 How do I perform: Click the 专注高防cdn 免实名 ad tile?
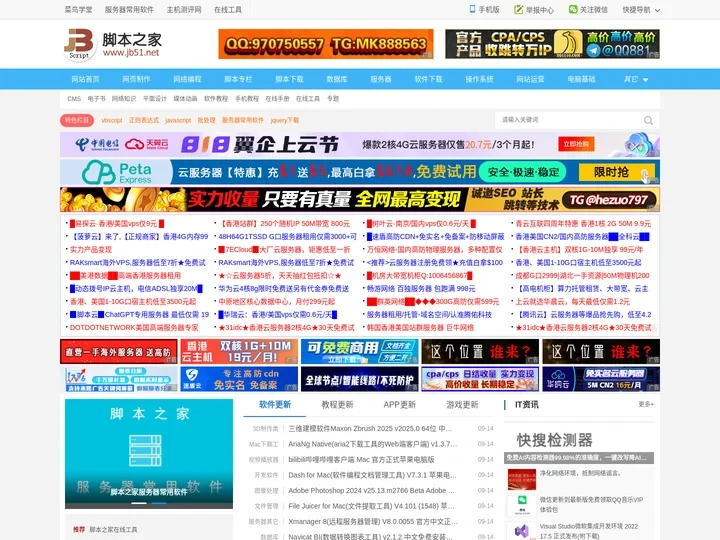click(x=239, y=379)
